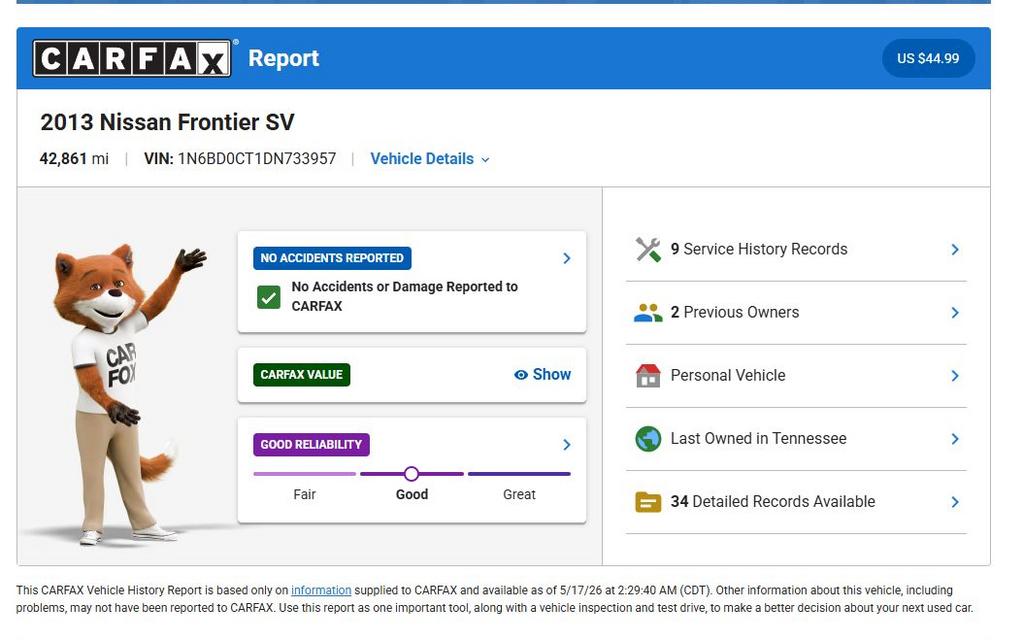Follow the information link in disclaimer
The height and width of the screenshot is (640, 1024).
click(x=321, y=590)
